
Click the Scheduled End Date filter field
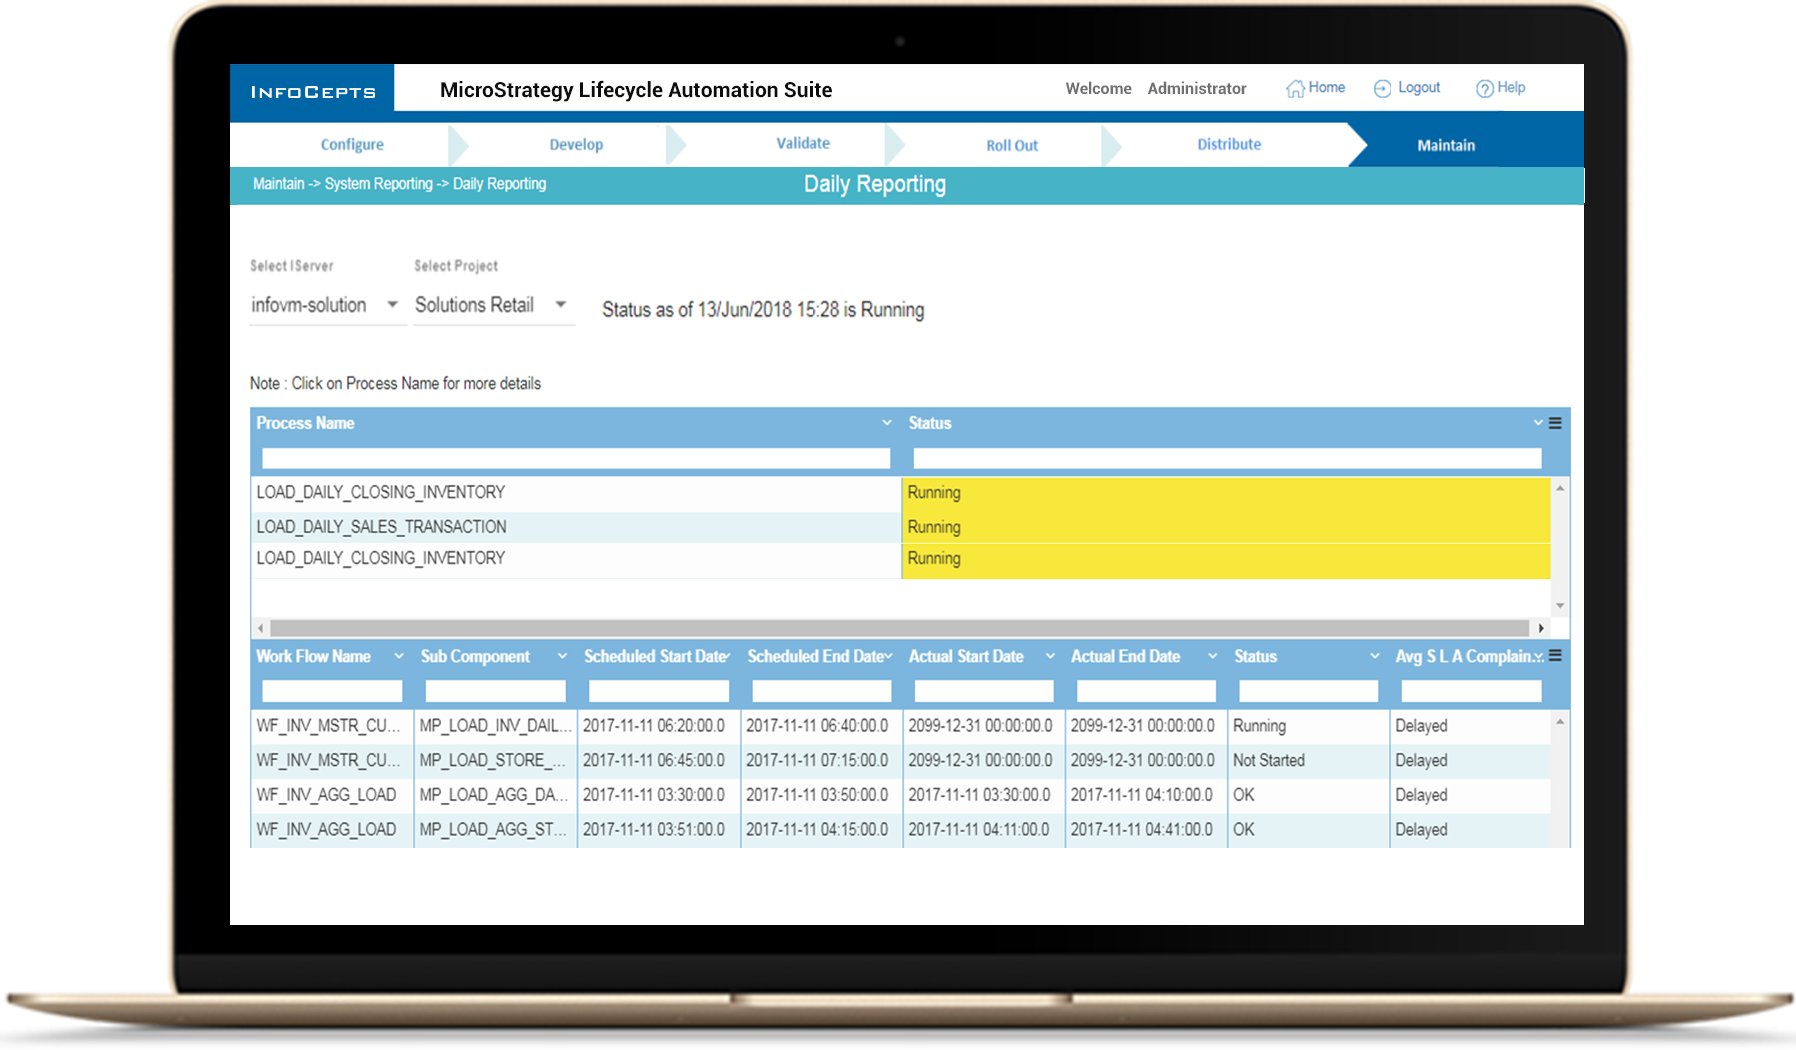[822, 691]
